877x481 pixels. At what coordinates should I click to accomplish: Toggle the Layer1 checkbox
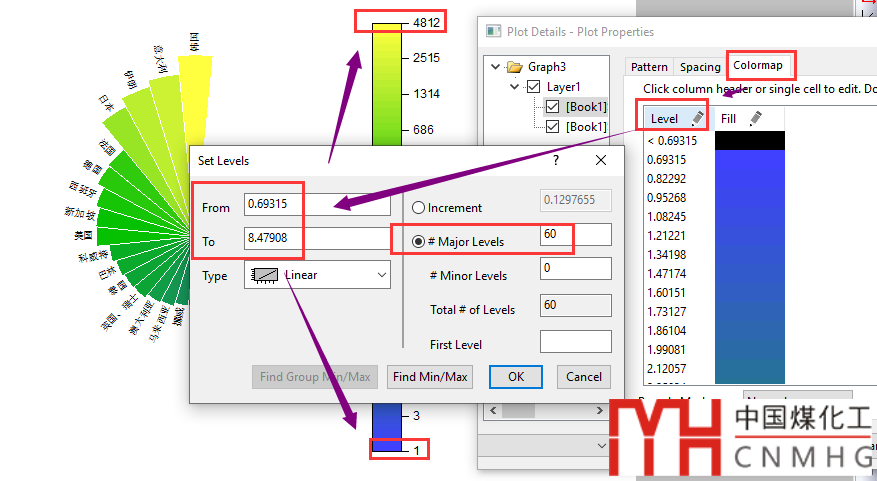(534, 87)
